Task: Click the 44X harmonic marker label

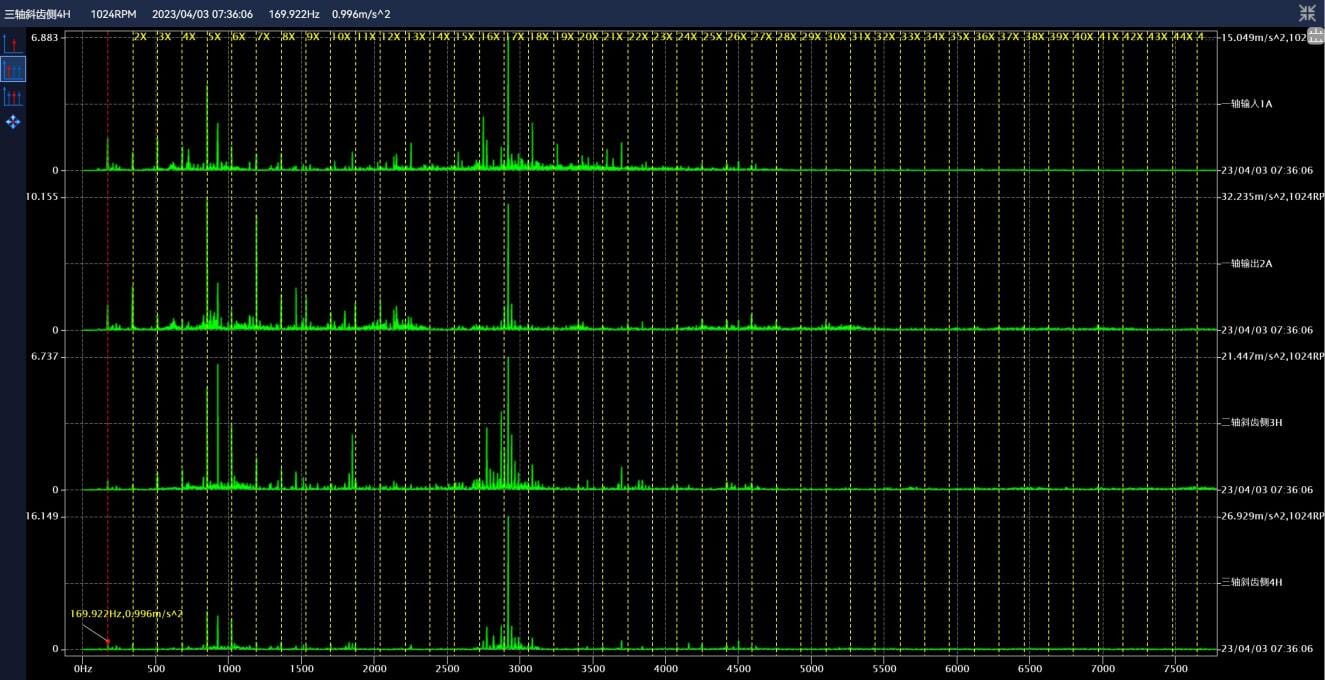Action: click(1182, 37)
